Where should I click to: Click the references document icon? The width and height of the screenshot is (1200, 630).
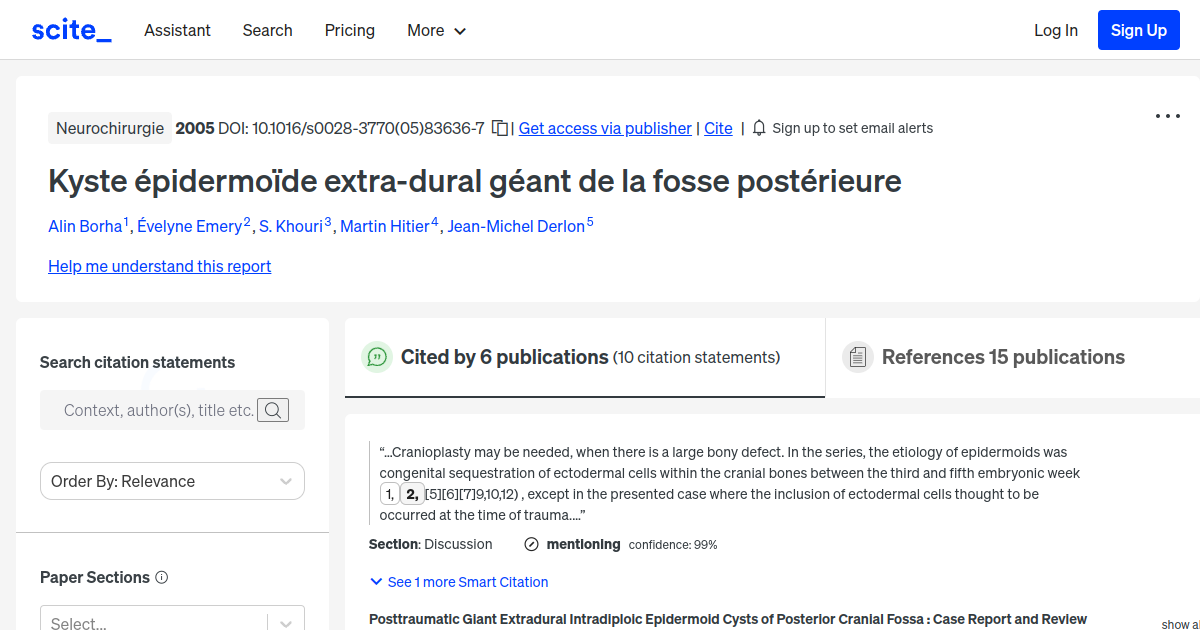(858, 356)
